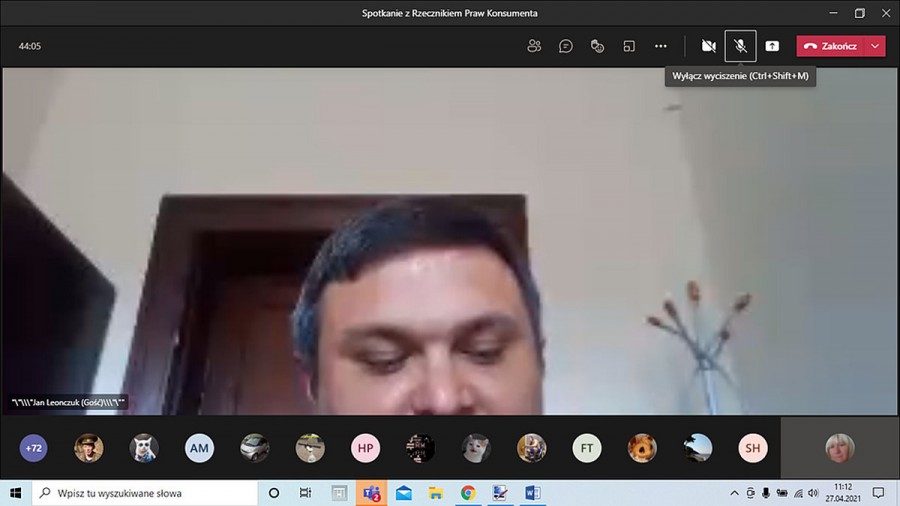Toggle Windows Task View
This screenshot has height=506, width=900.
pyautogui.click(x=306, y=493)
